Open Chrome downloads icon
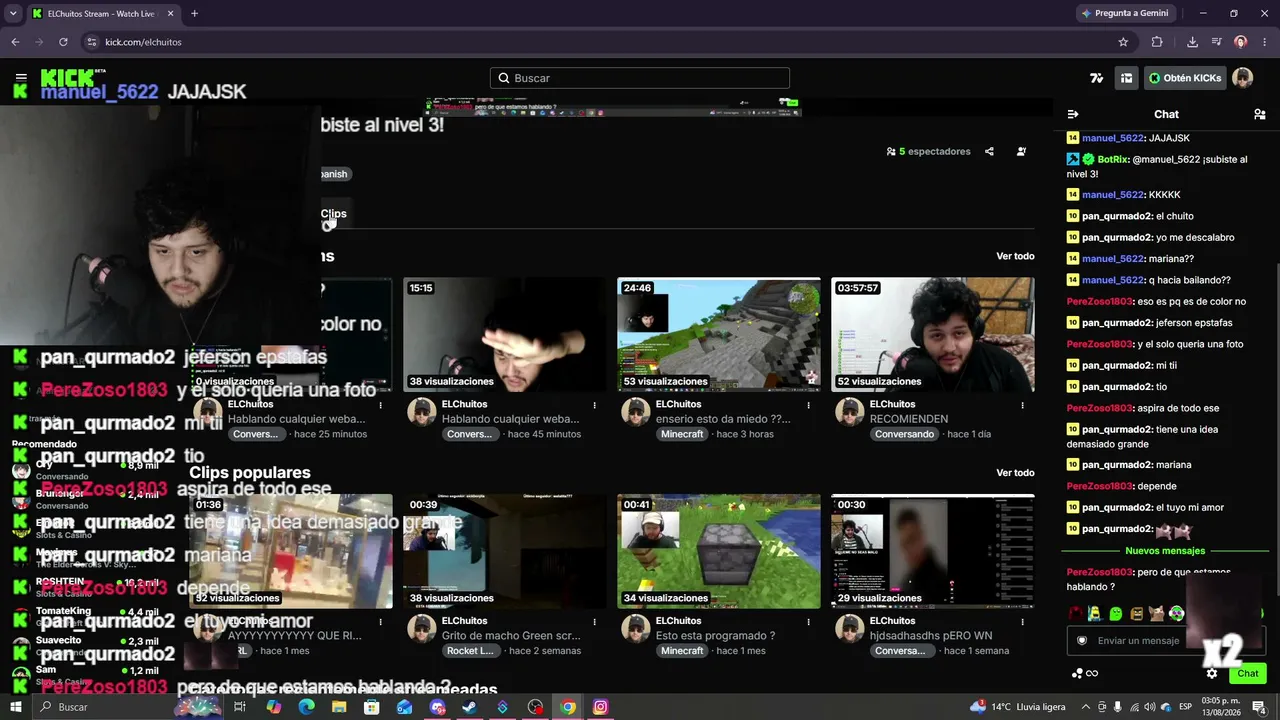 coord(1192,42)
